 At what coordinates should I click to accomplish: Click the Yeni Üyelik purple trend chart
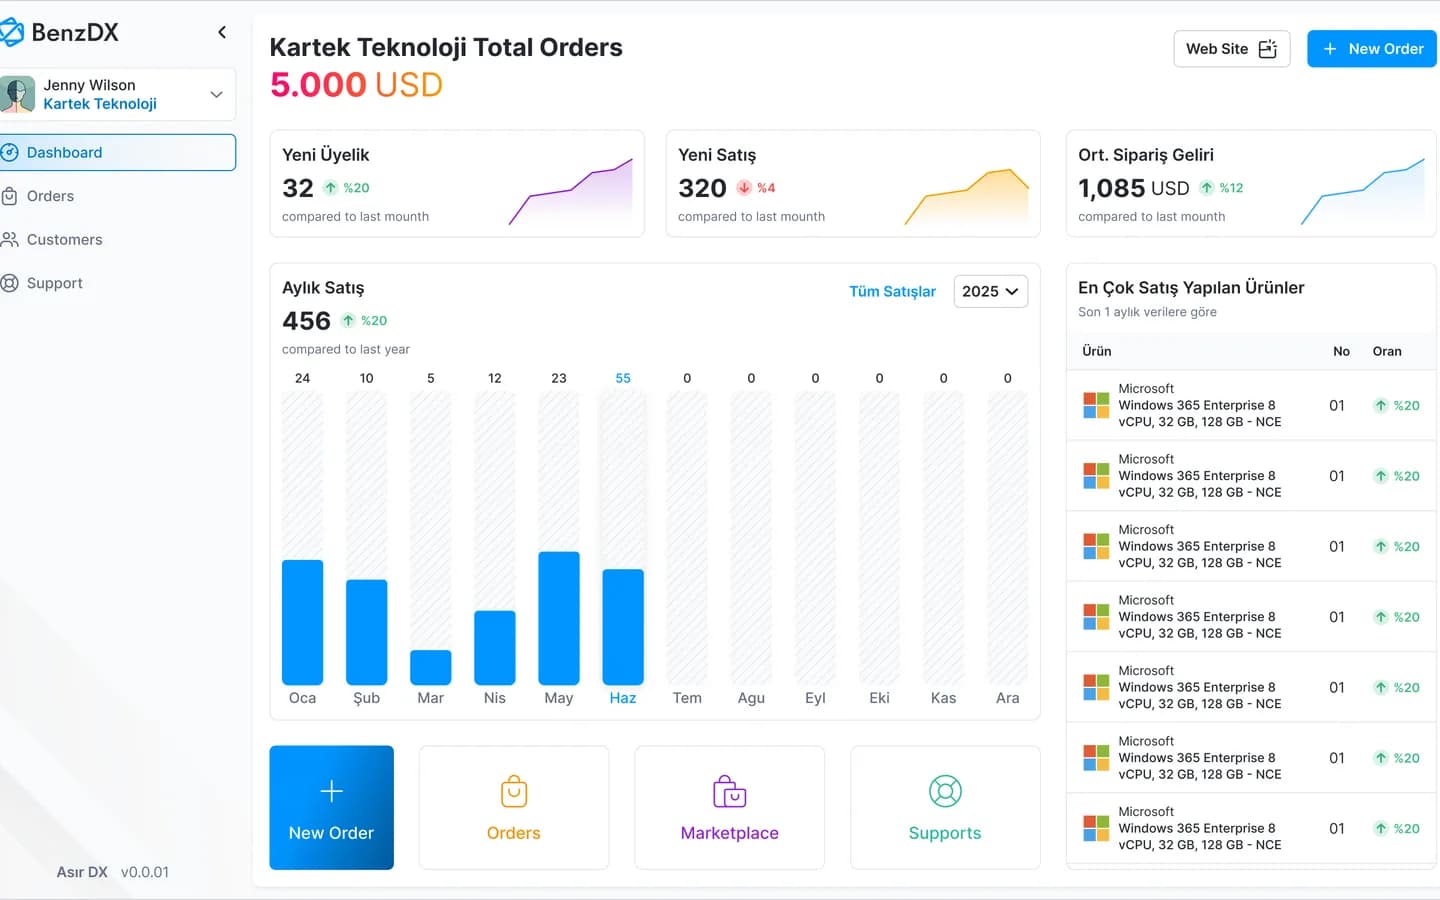(x=571, y=191)
